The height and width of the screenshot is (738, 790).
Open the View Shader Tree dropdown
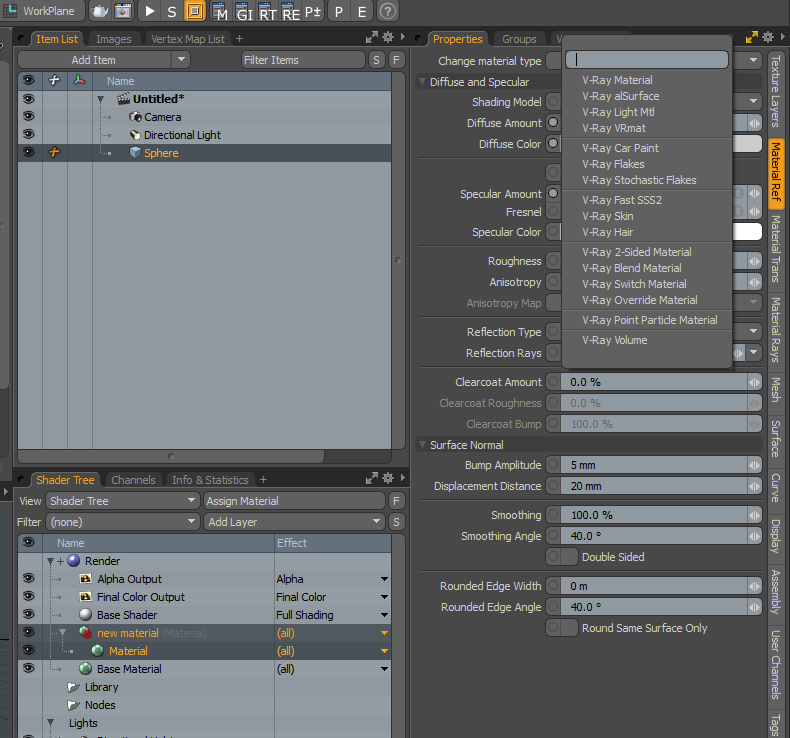(x=122, y=501)
